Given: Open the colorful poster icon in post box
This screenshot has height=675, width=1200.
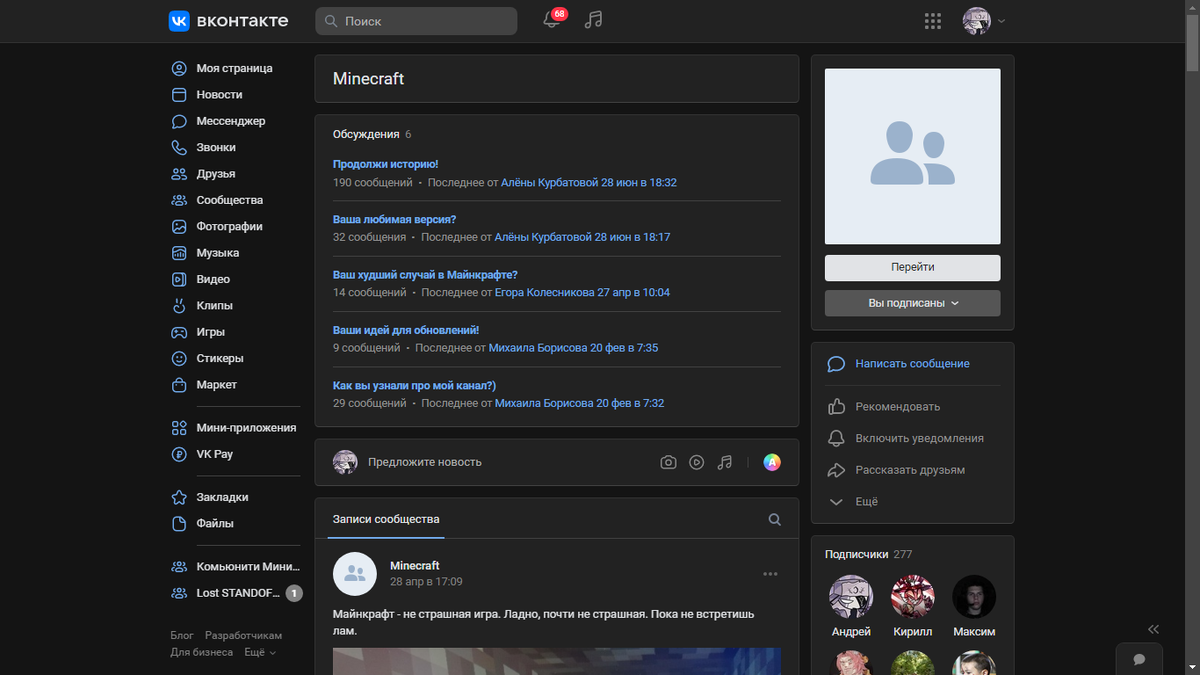Looking at the screenshot, I should [772, 462].
